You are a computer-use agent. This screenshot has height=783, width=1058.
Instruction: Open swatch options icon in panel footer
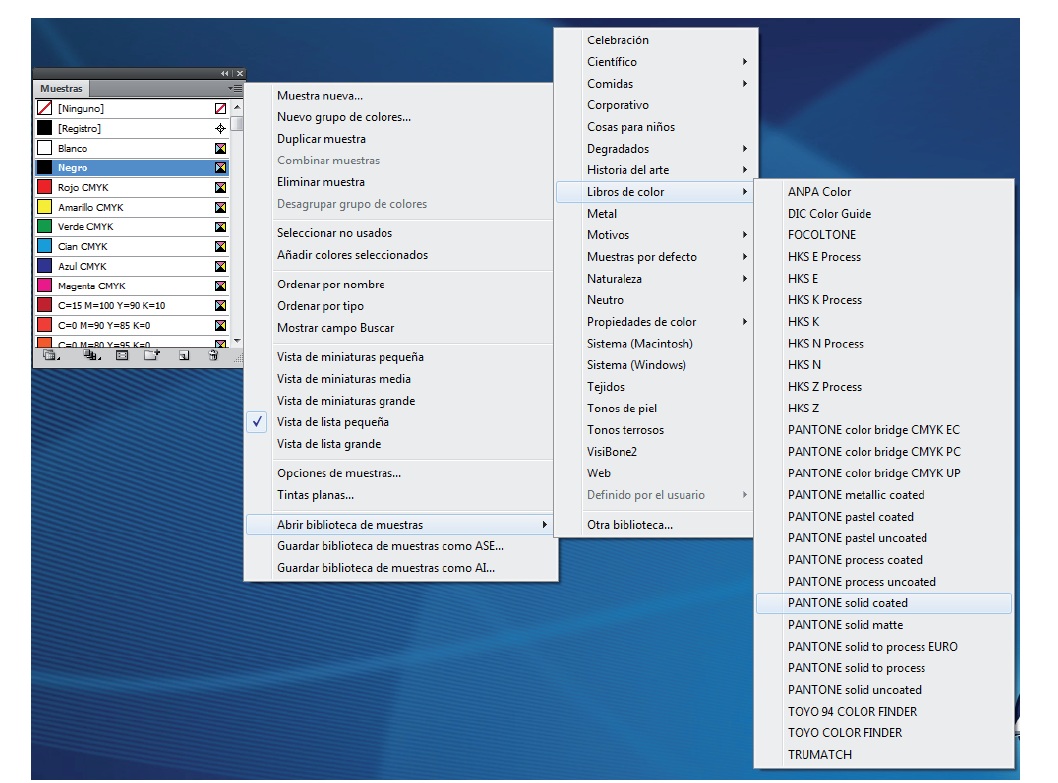click(123, 355)
